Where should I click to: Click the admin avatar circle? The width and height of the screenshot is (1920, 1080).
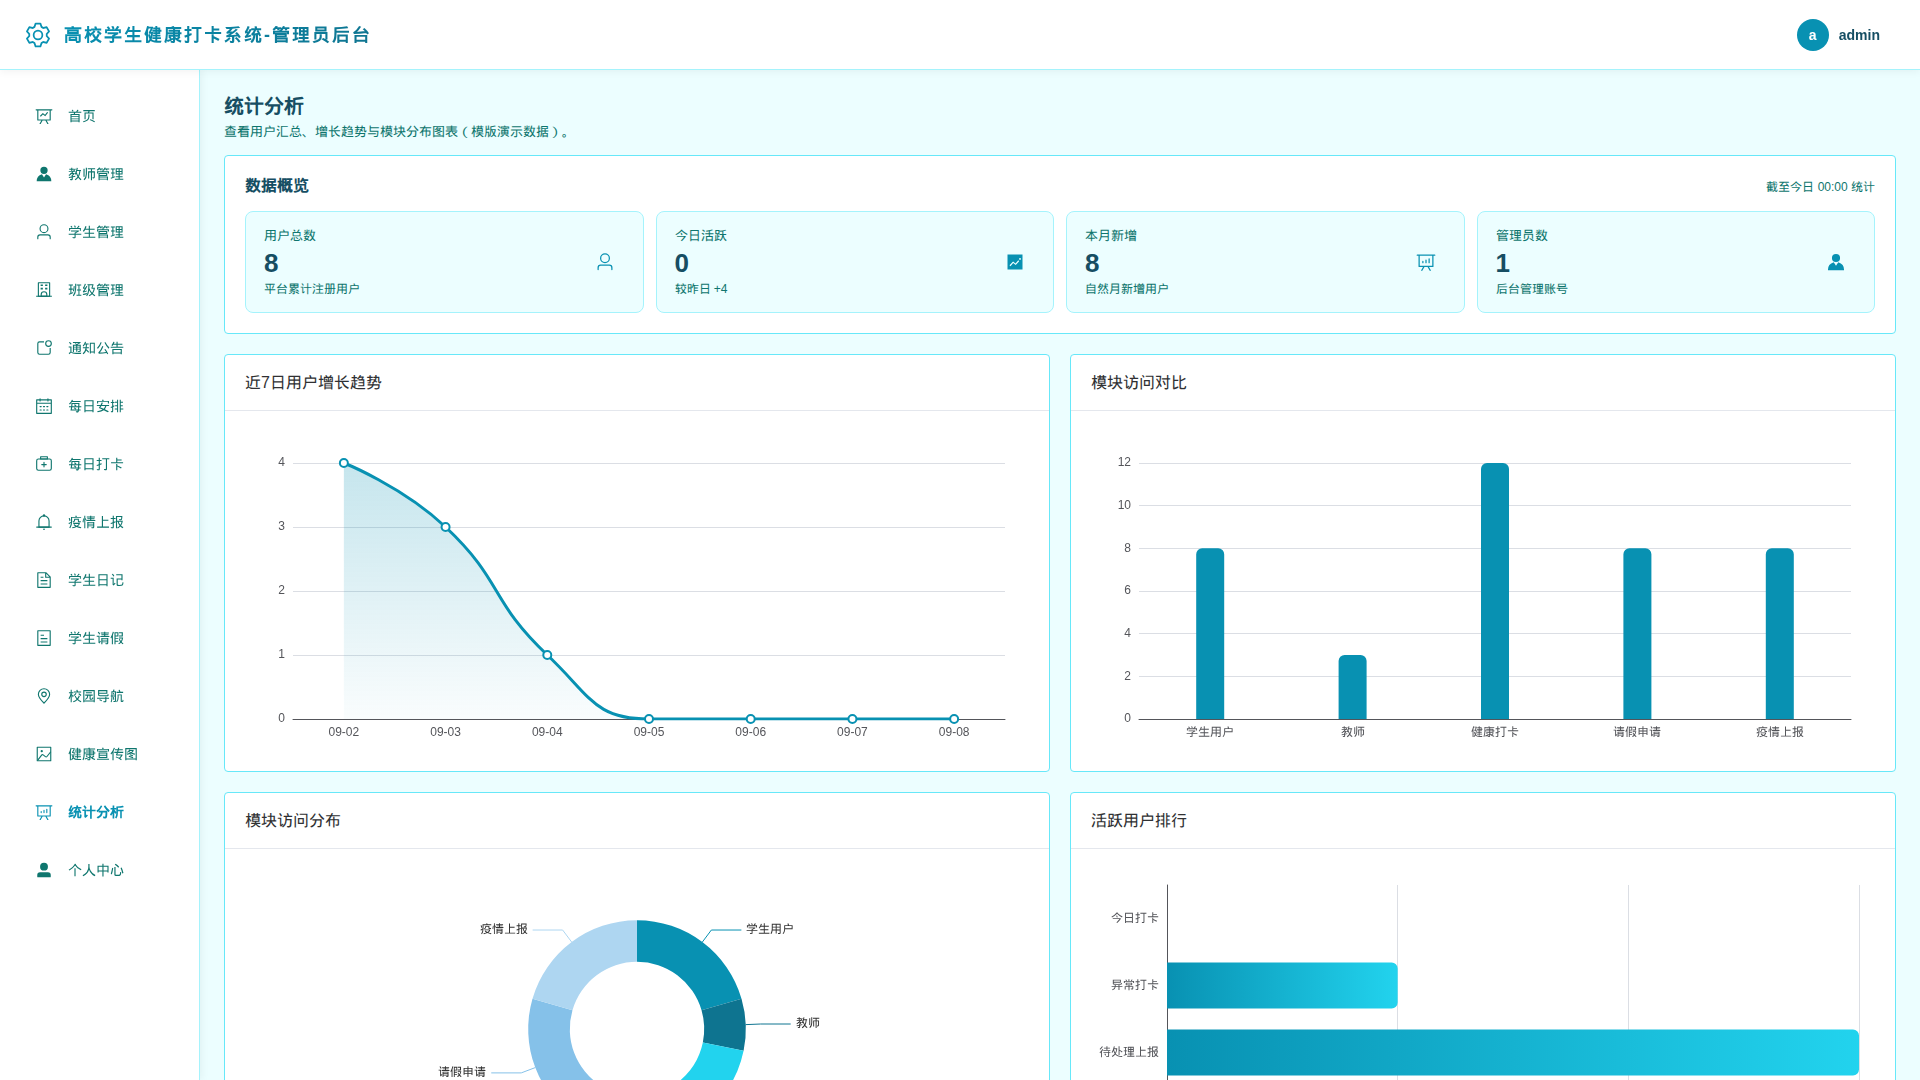click(x=1812, y=35)
